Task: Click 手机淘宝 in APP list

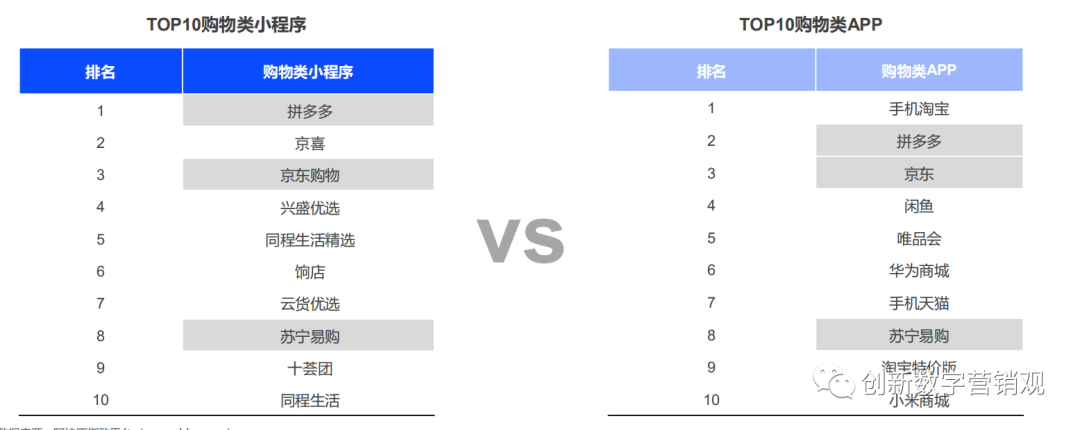Action: pos(919,109)
